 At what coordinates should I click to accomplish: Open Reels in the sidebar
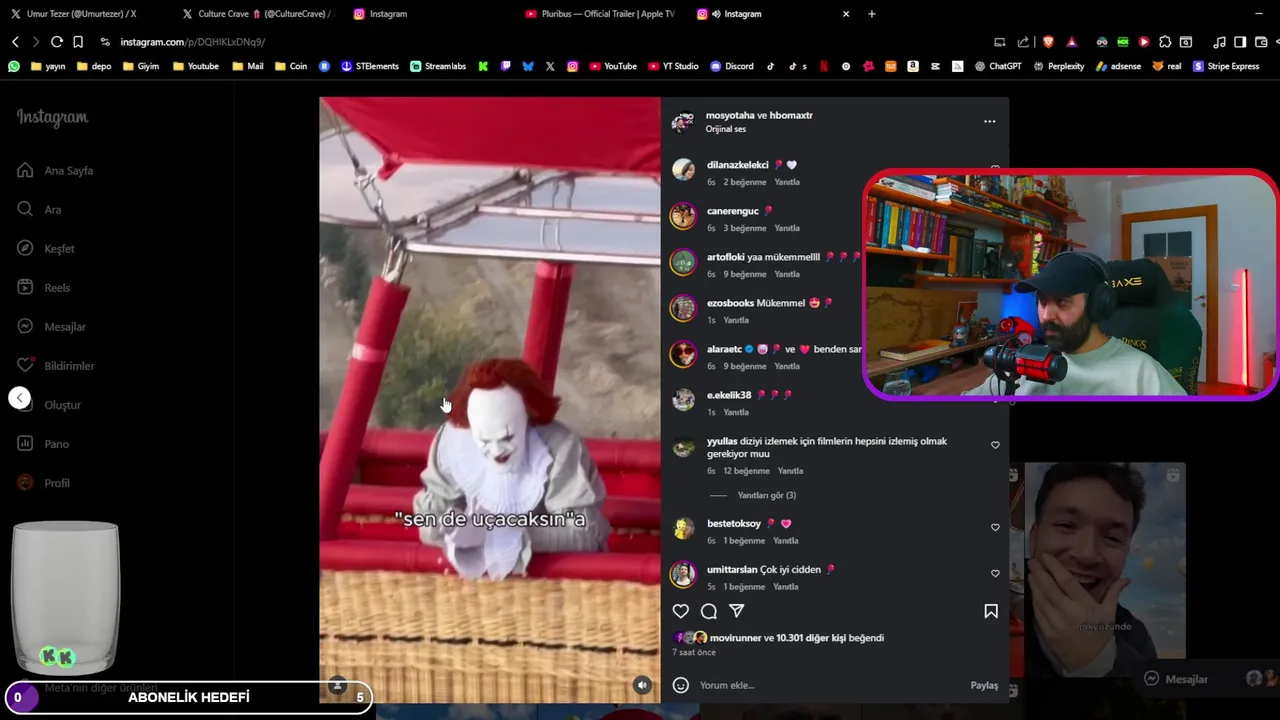pos(44,287)
